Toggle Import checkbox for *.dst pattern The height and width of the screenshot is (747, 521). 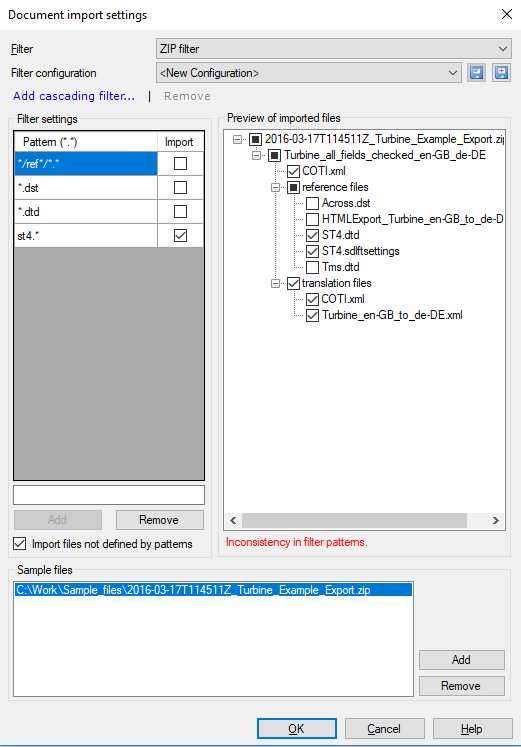(180, 187)
